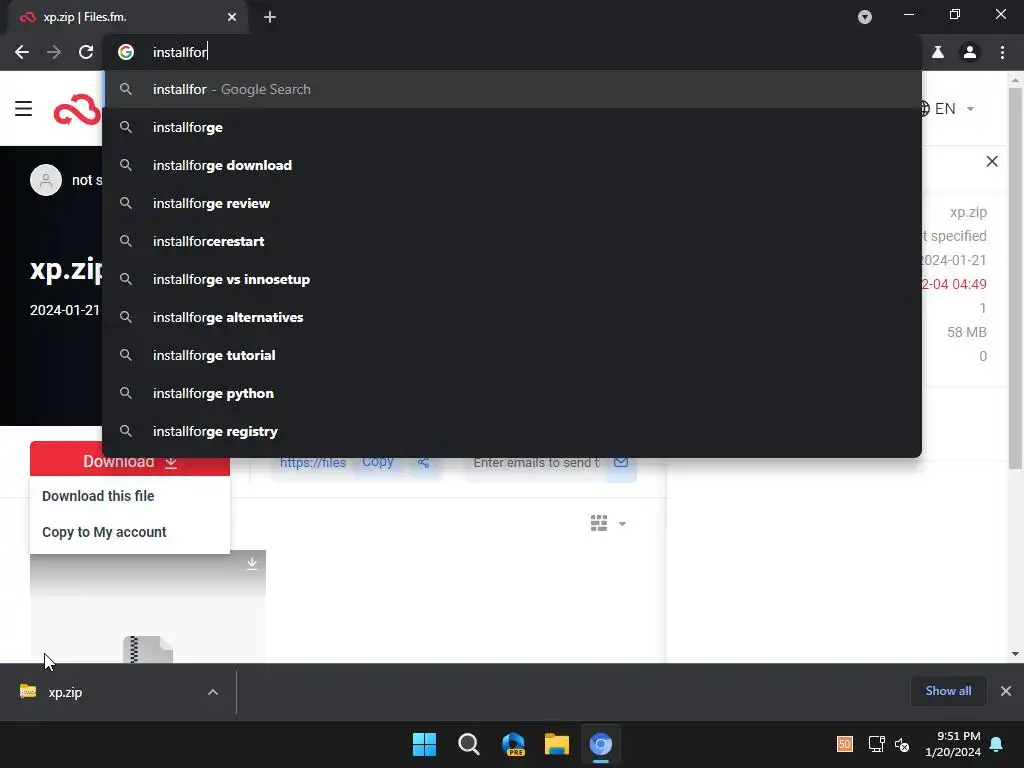Select 'Copy to My account' option

coord(104,532)
